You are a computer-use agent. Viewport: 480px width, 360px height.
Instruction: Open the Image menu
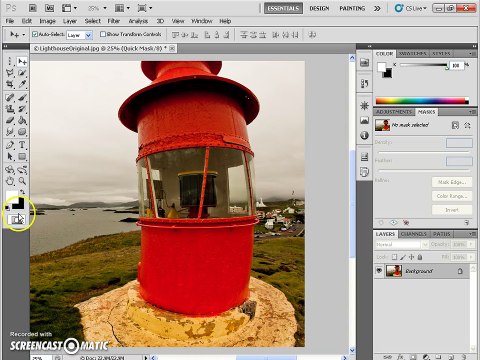47,21
